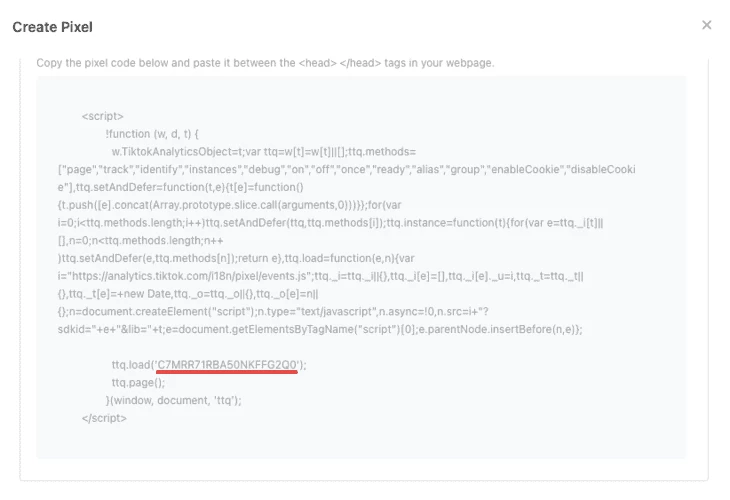The width and height of the screenshot is (730, 500).
Task: Click the document.createElement("script") line
Action: (273, 311)
